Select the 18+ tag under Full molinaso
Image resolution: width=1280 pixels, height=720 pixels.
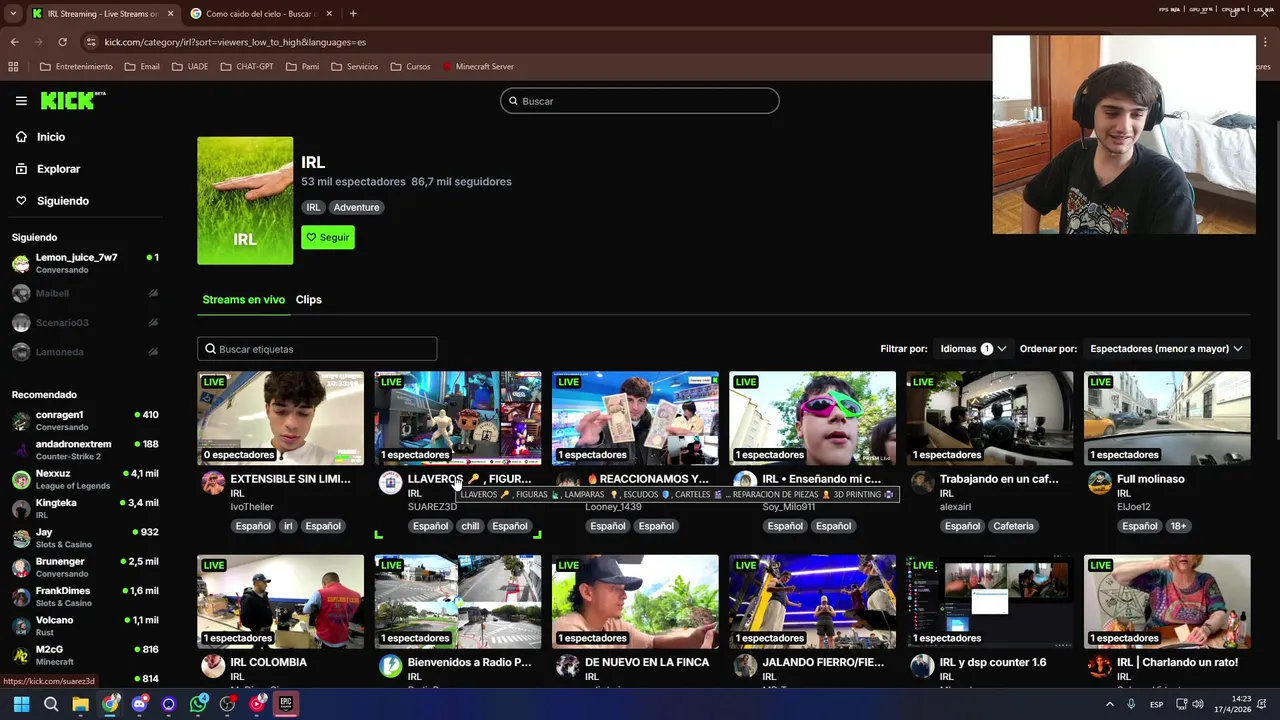(1178, 526)
